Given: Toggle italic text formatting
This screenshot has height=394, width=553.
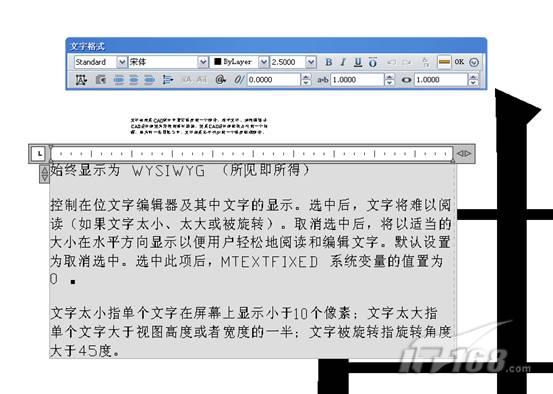Looking at the screenshot, I should 343,62.
